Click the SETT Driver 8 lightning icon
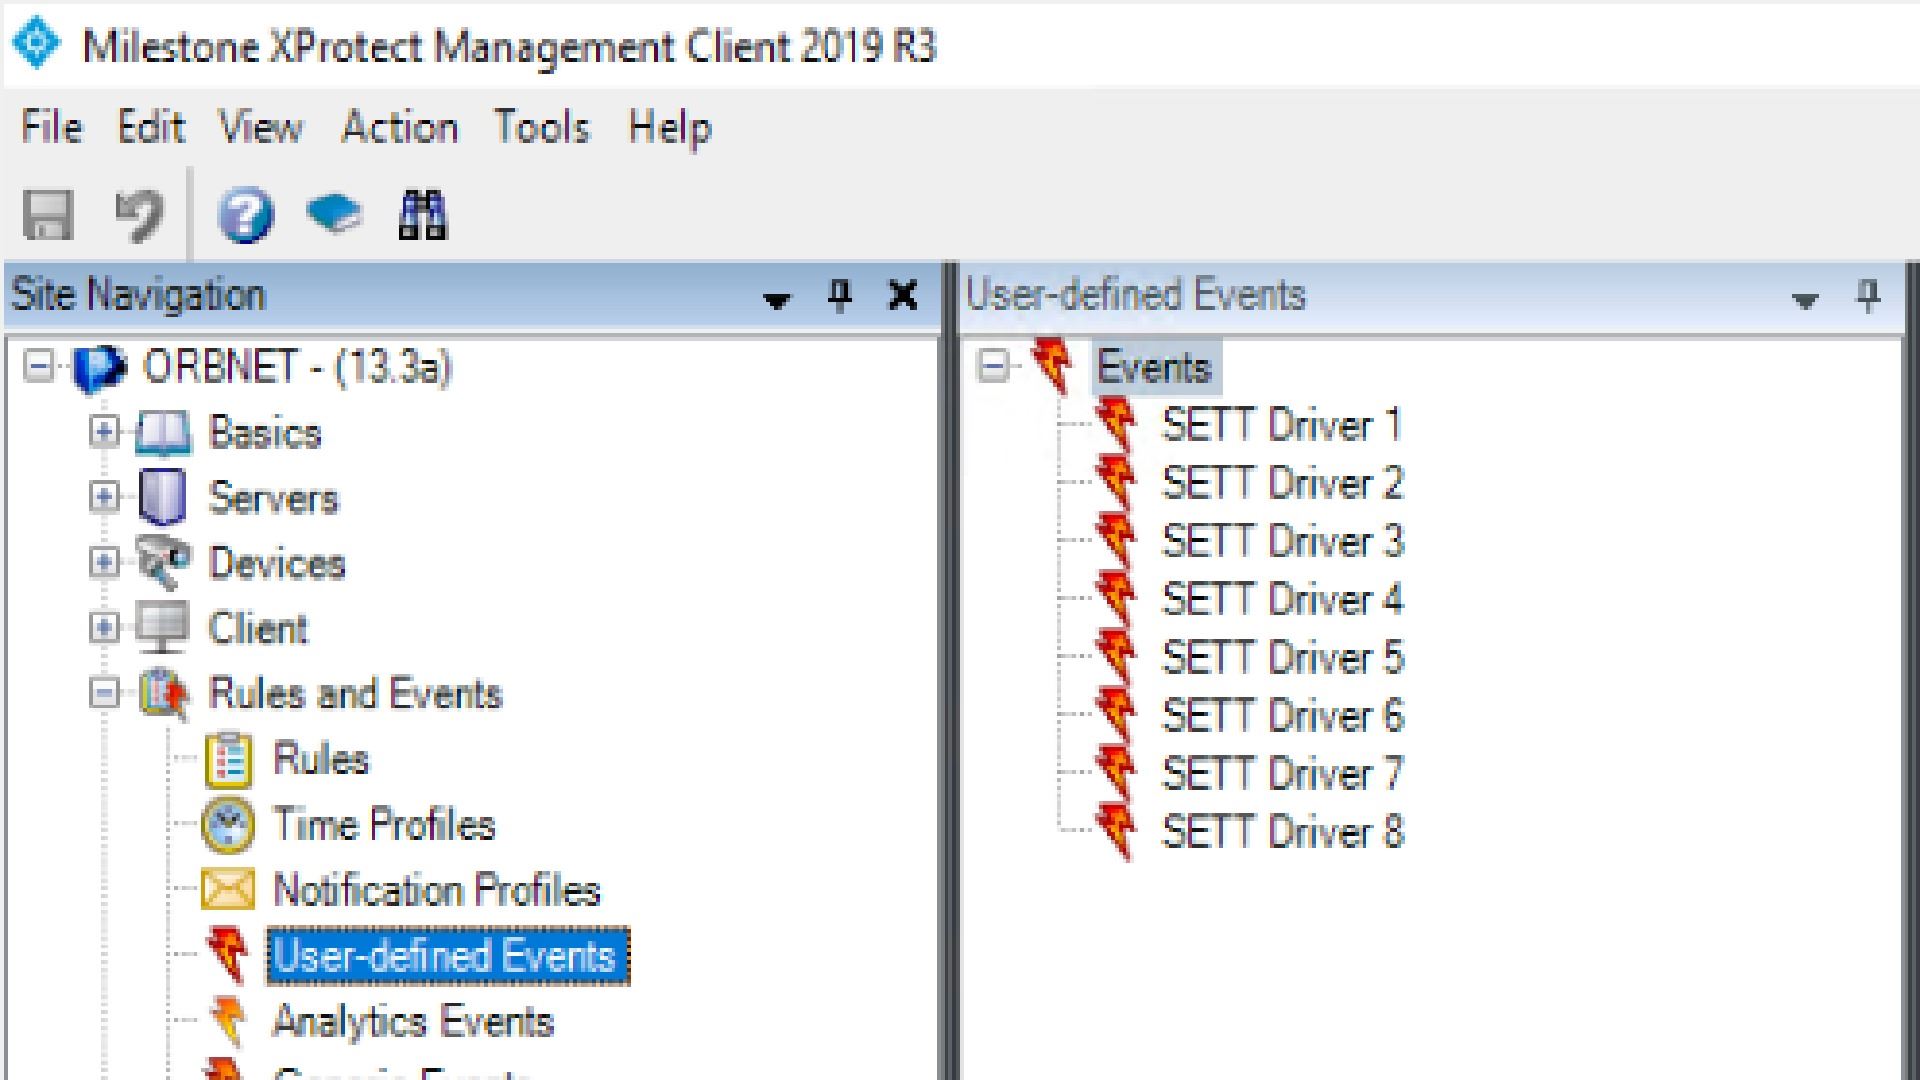Viewport: 1920px width, 1080px height. (x=1116, y=831)
